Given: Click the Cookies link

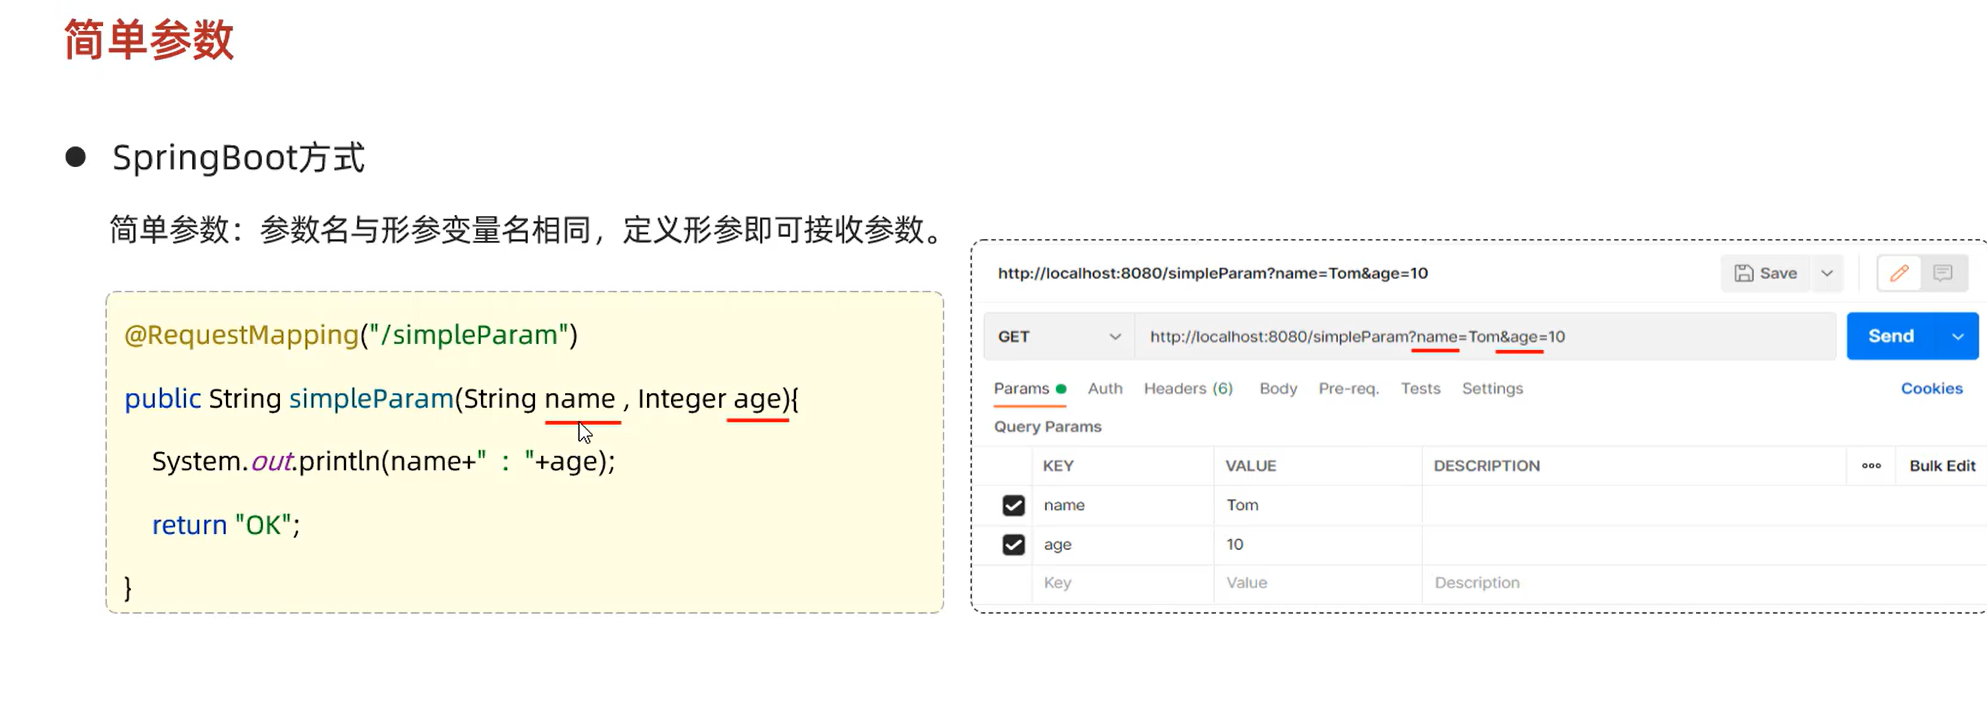Looking at the screenshot, I should pyautogui.click(x=1931, y=389).
